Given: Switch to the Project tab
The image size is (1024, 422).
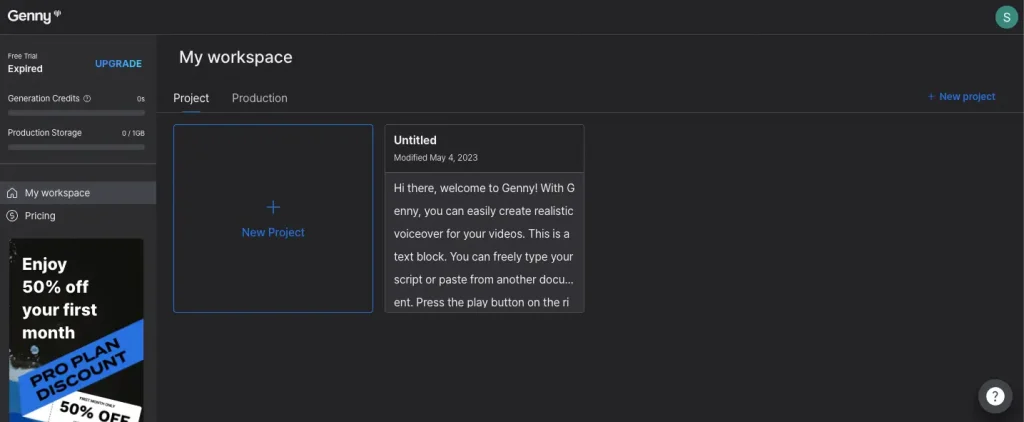Looking at the screenshot, I should (x=191, y=98).
